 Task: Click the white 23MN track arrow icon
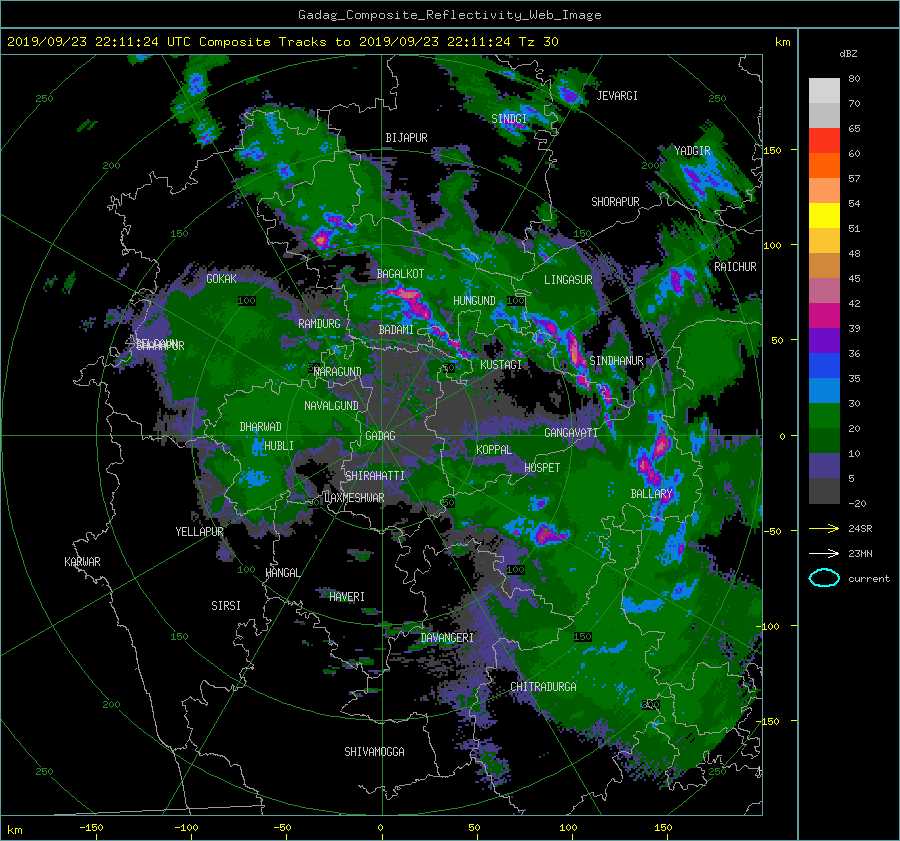coord(824,553)
